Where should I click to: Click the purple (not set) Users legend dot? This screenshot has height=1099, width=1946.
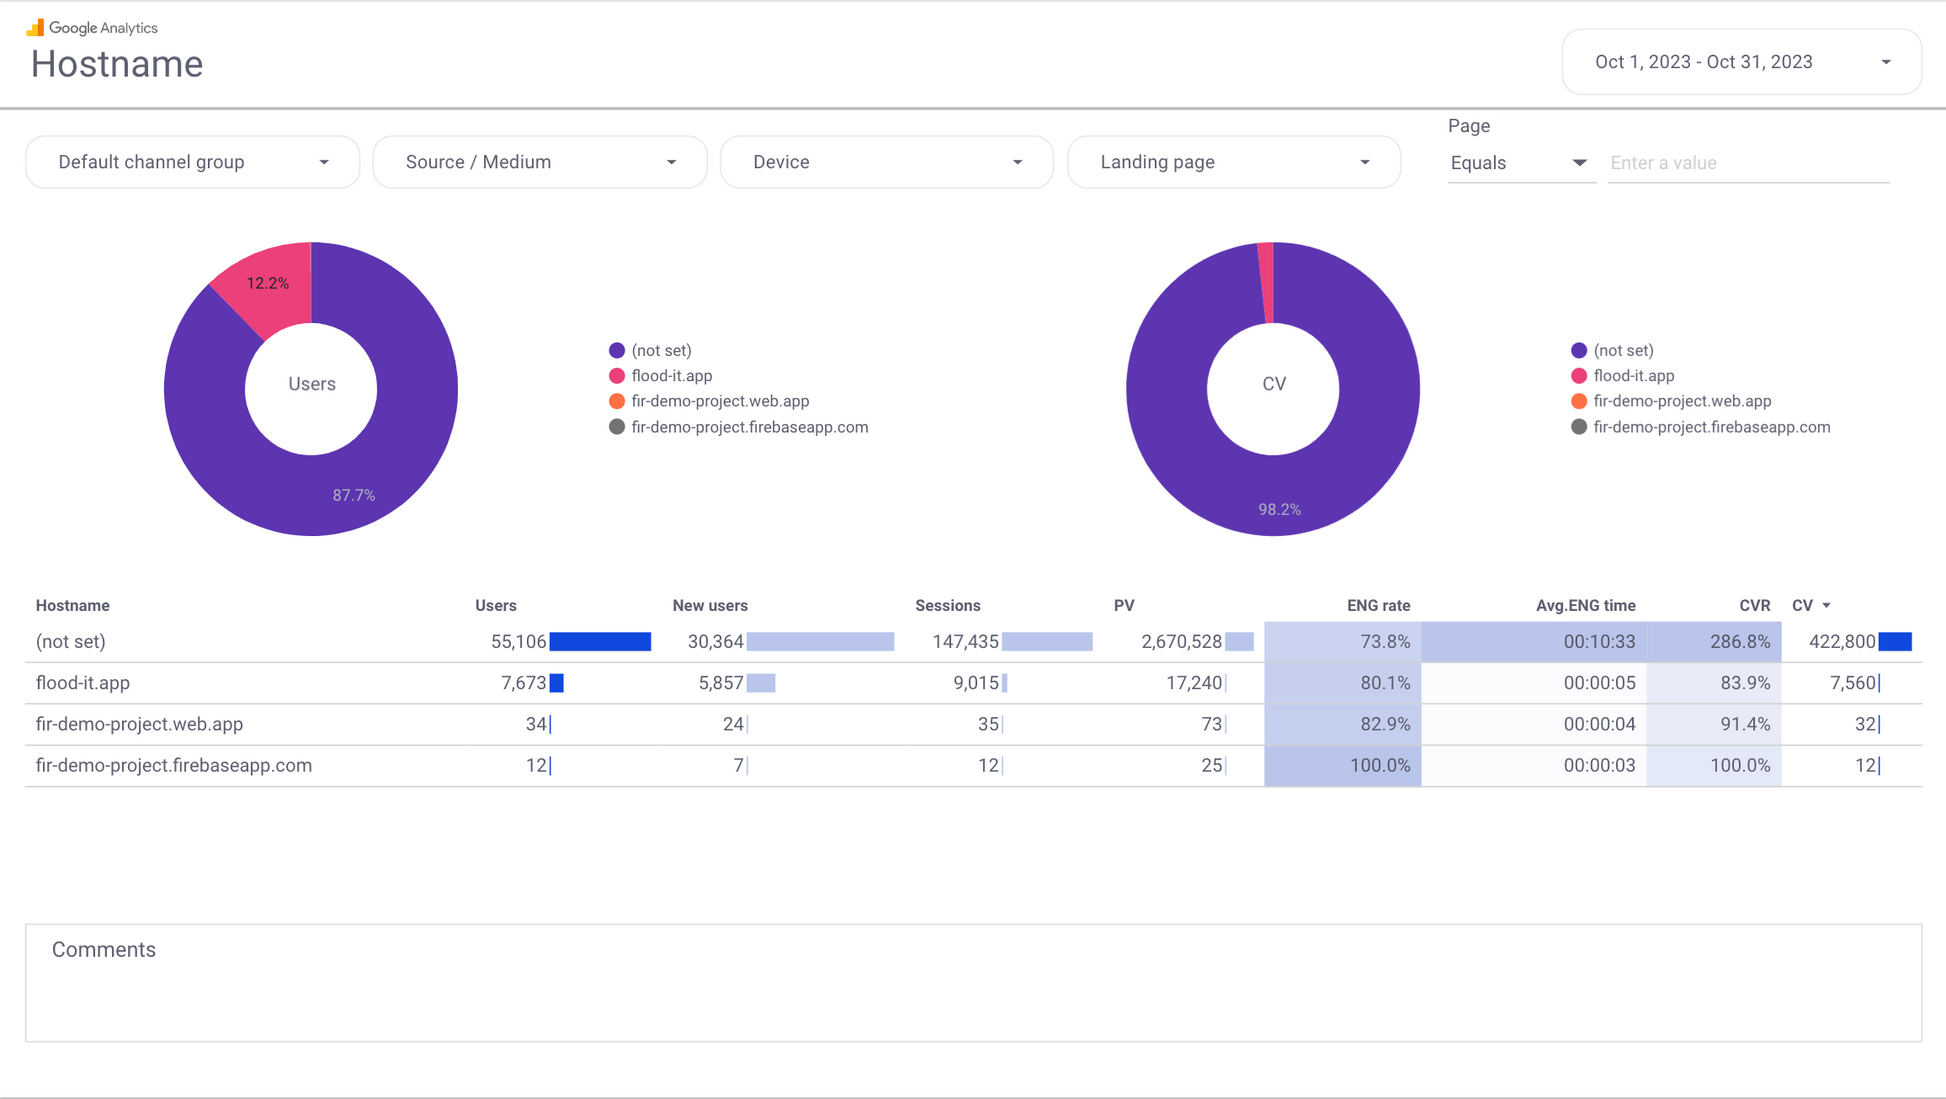[617, 350]
